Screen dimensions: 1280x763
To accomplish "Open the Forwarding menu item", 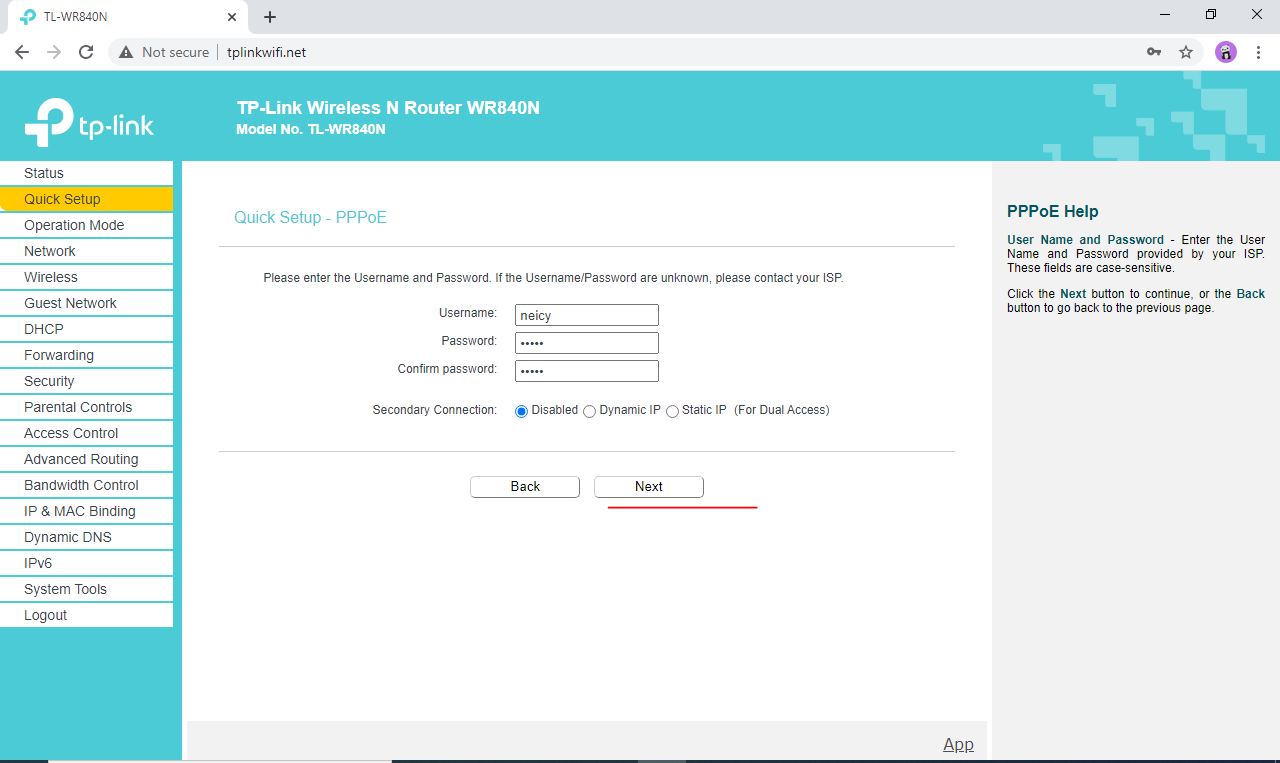I will (87, 355).
